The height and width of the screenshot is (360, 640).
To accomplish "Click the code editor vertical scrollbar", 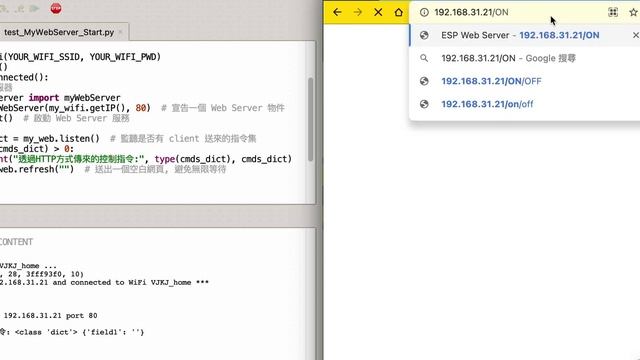I will click(311, 119).
